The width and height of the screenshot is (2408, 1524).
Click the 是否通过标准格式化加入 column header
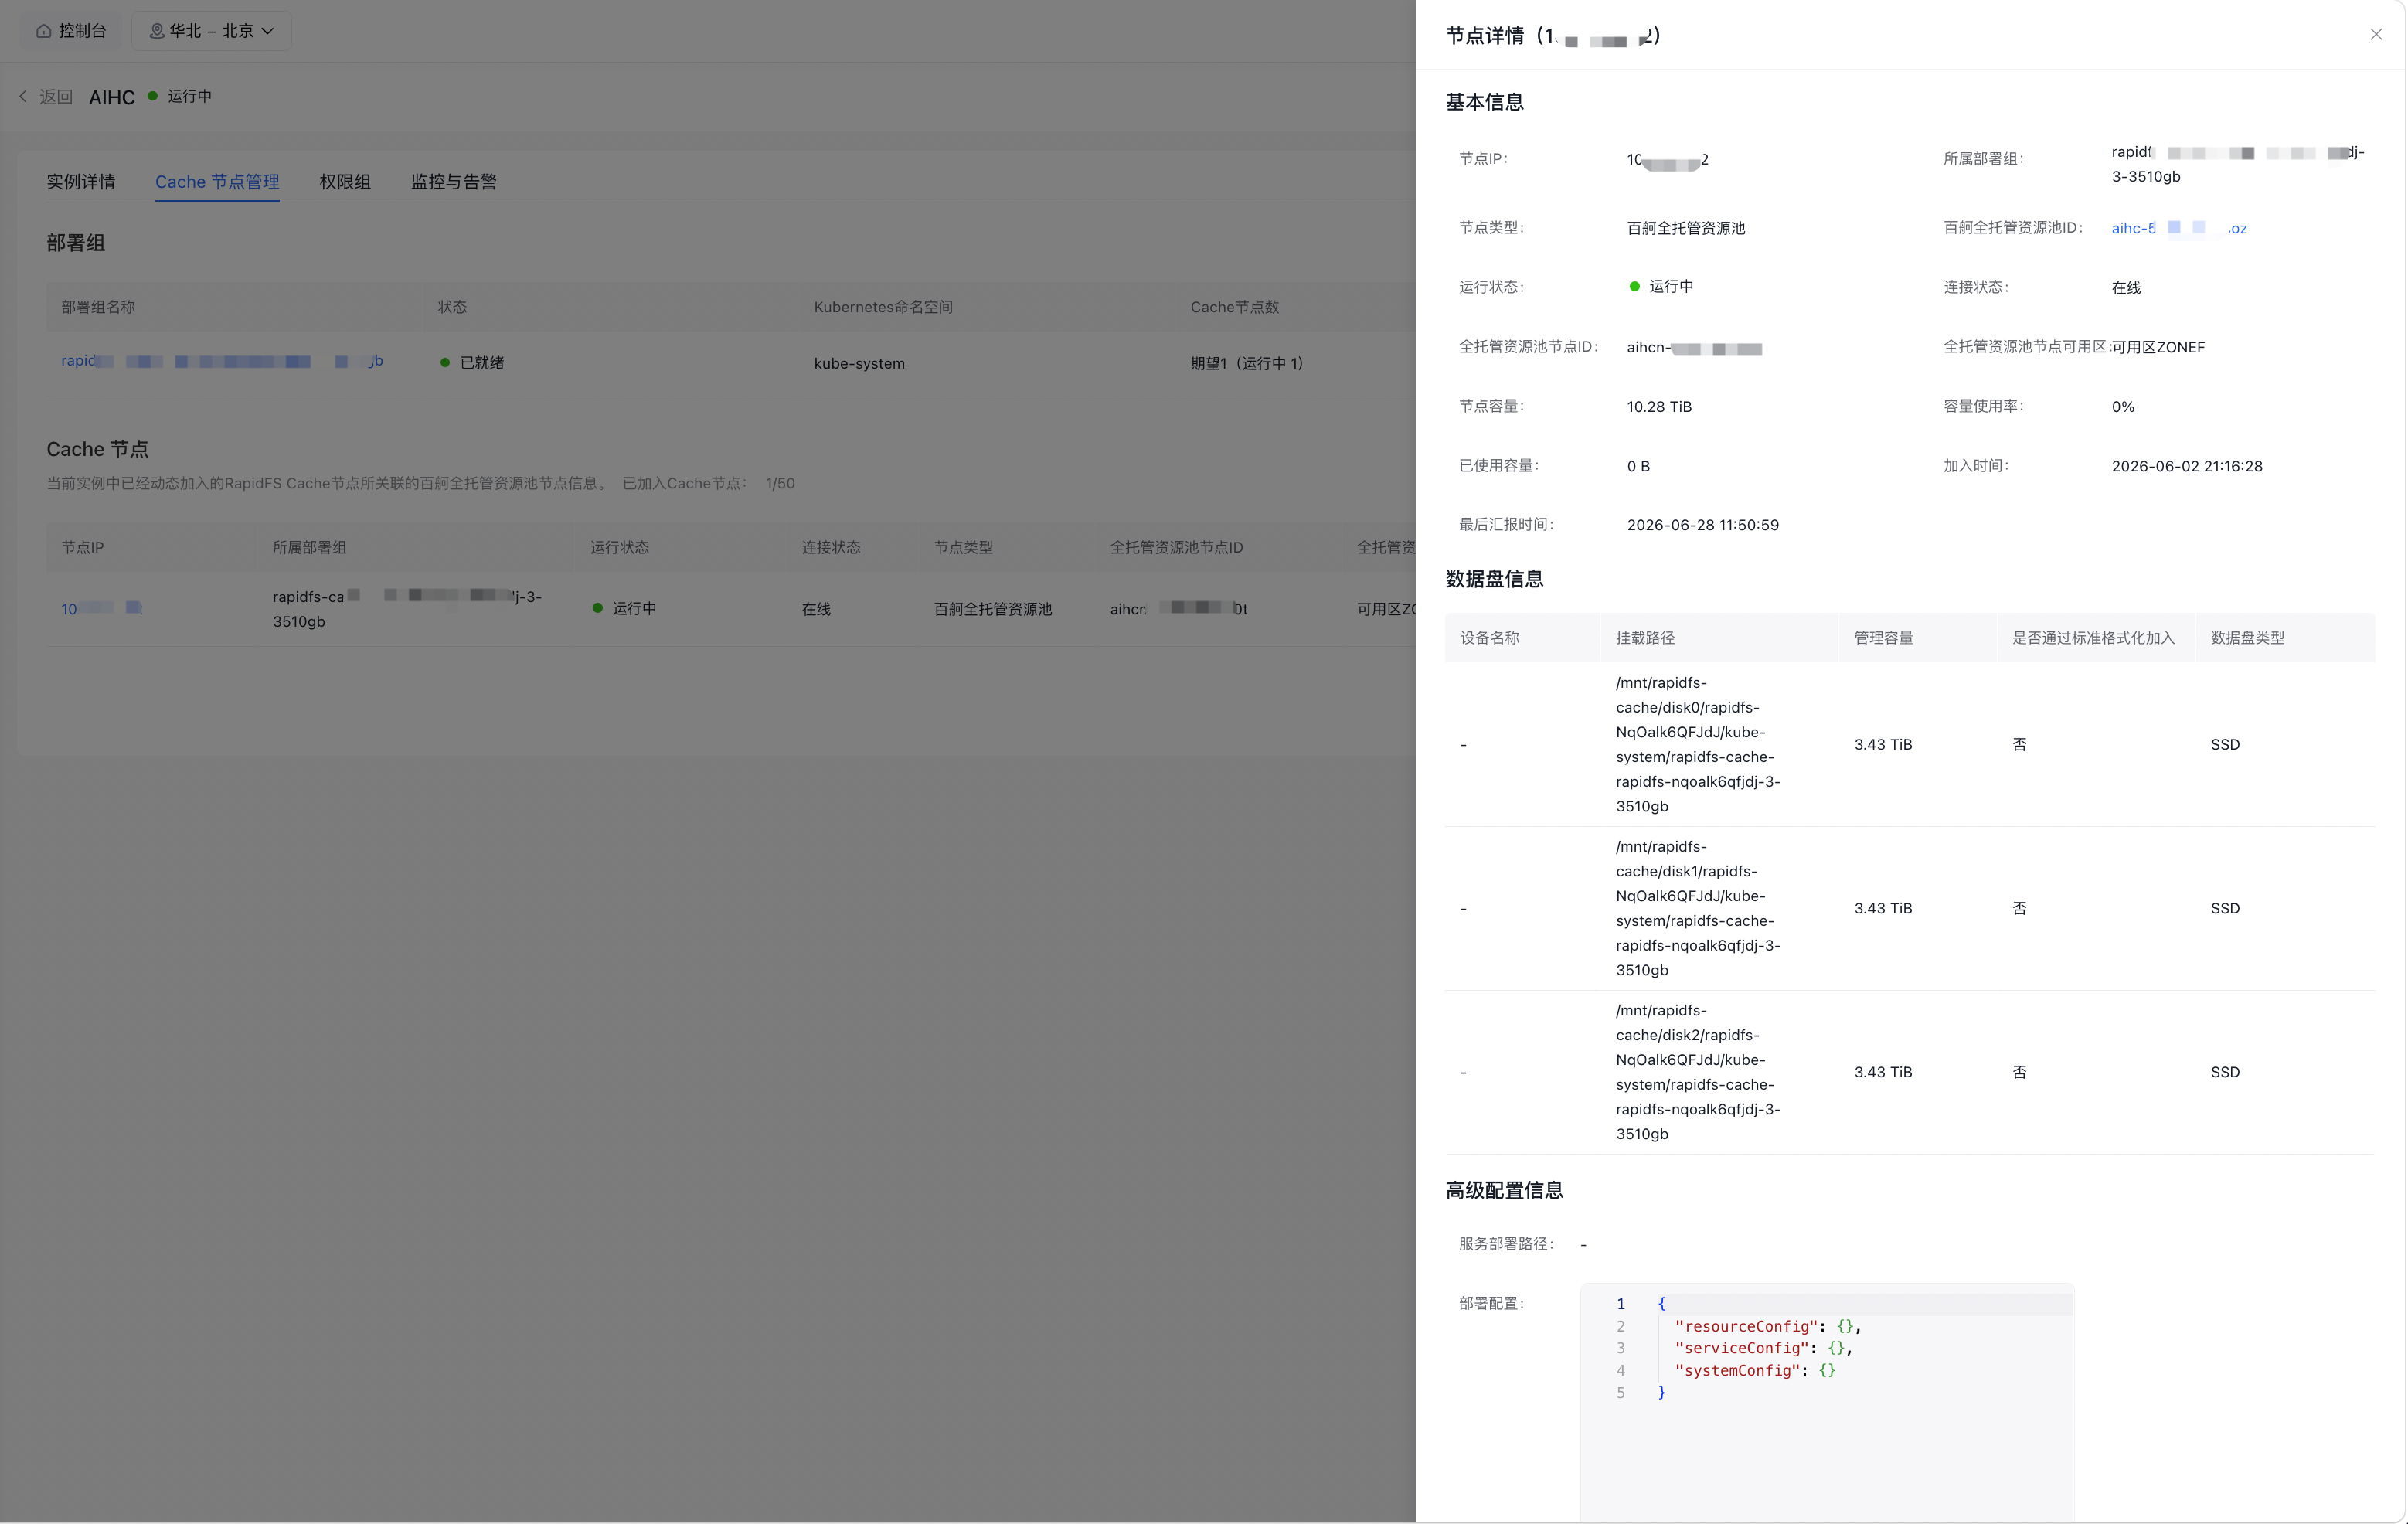point(2093,638)
